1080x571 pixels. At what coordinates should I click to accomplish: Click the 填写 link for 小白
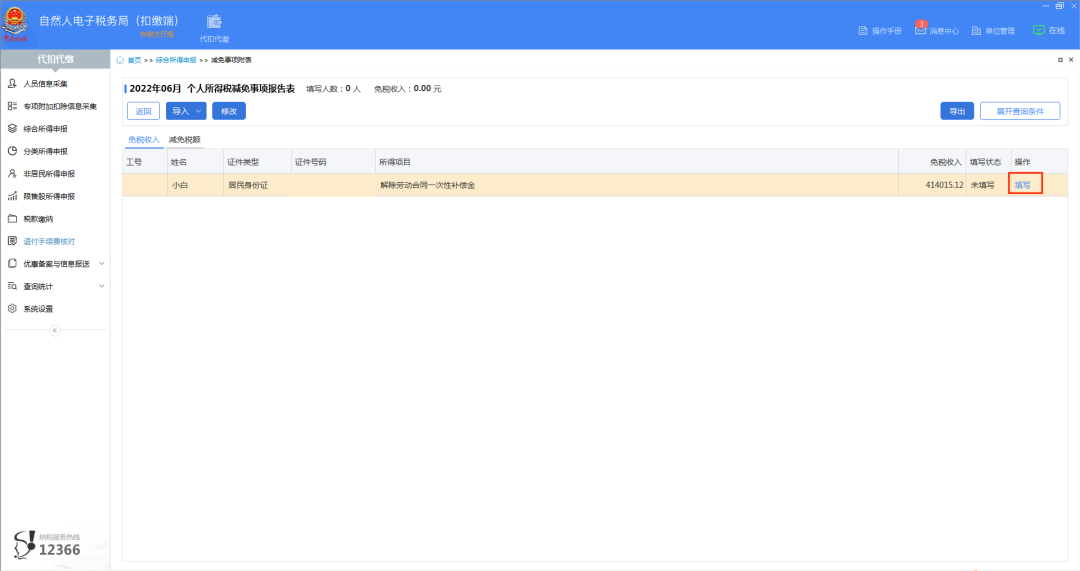click(1022, 185)
